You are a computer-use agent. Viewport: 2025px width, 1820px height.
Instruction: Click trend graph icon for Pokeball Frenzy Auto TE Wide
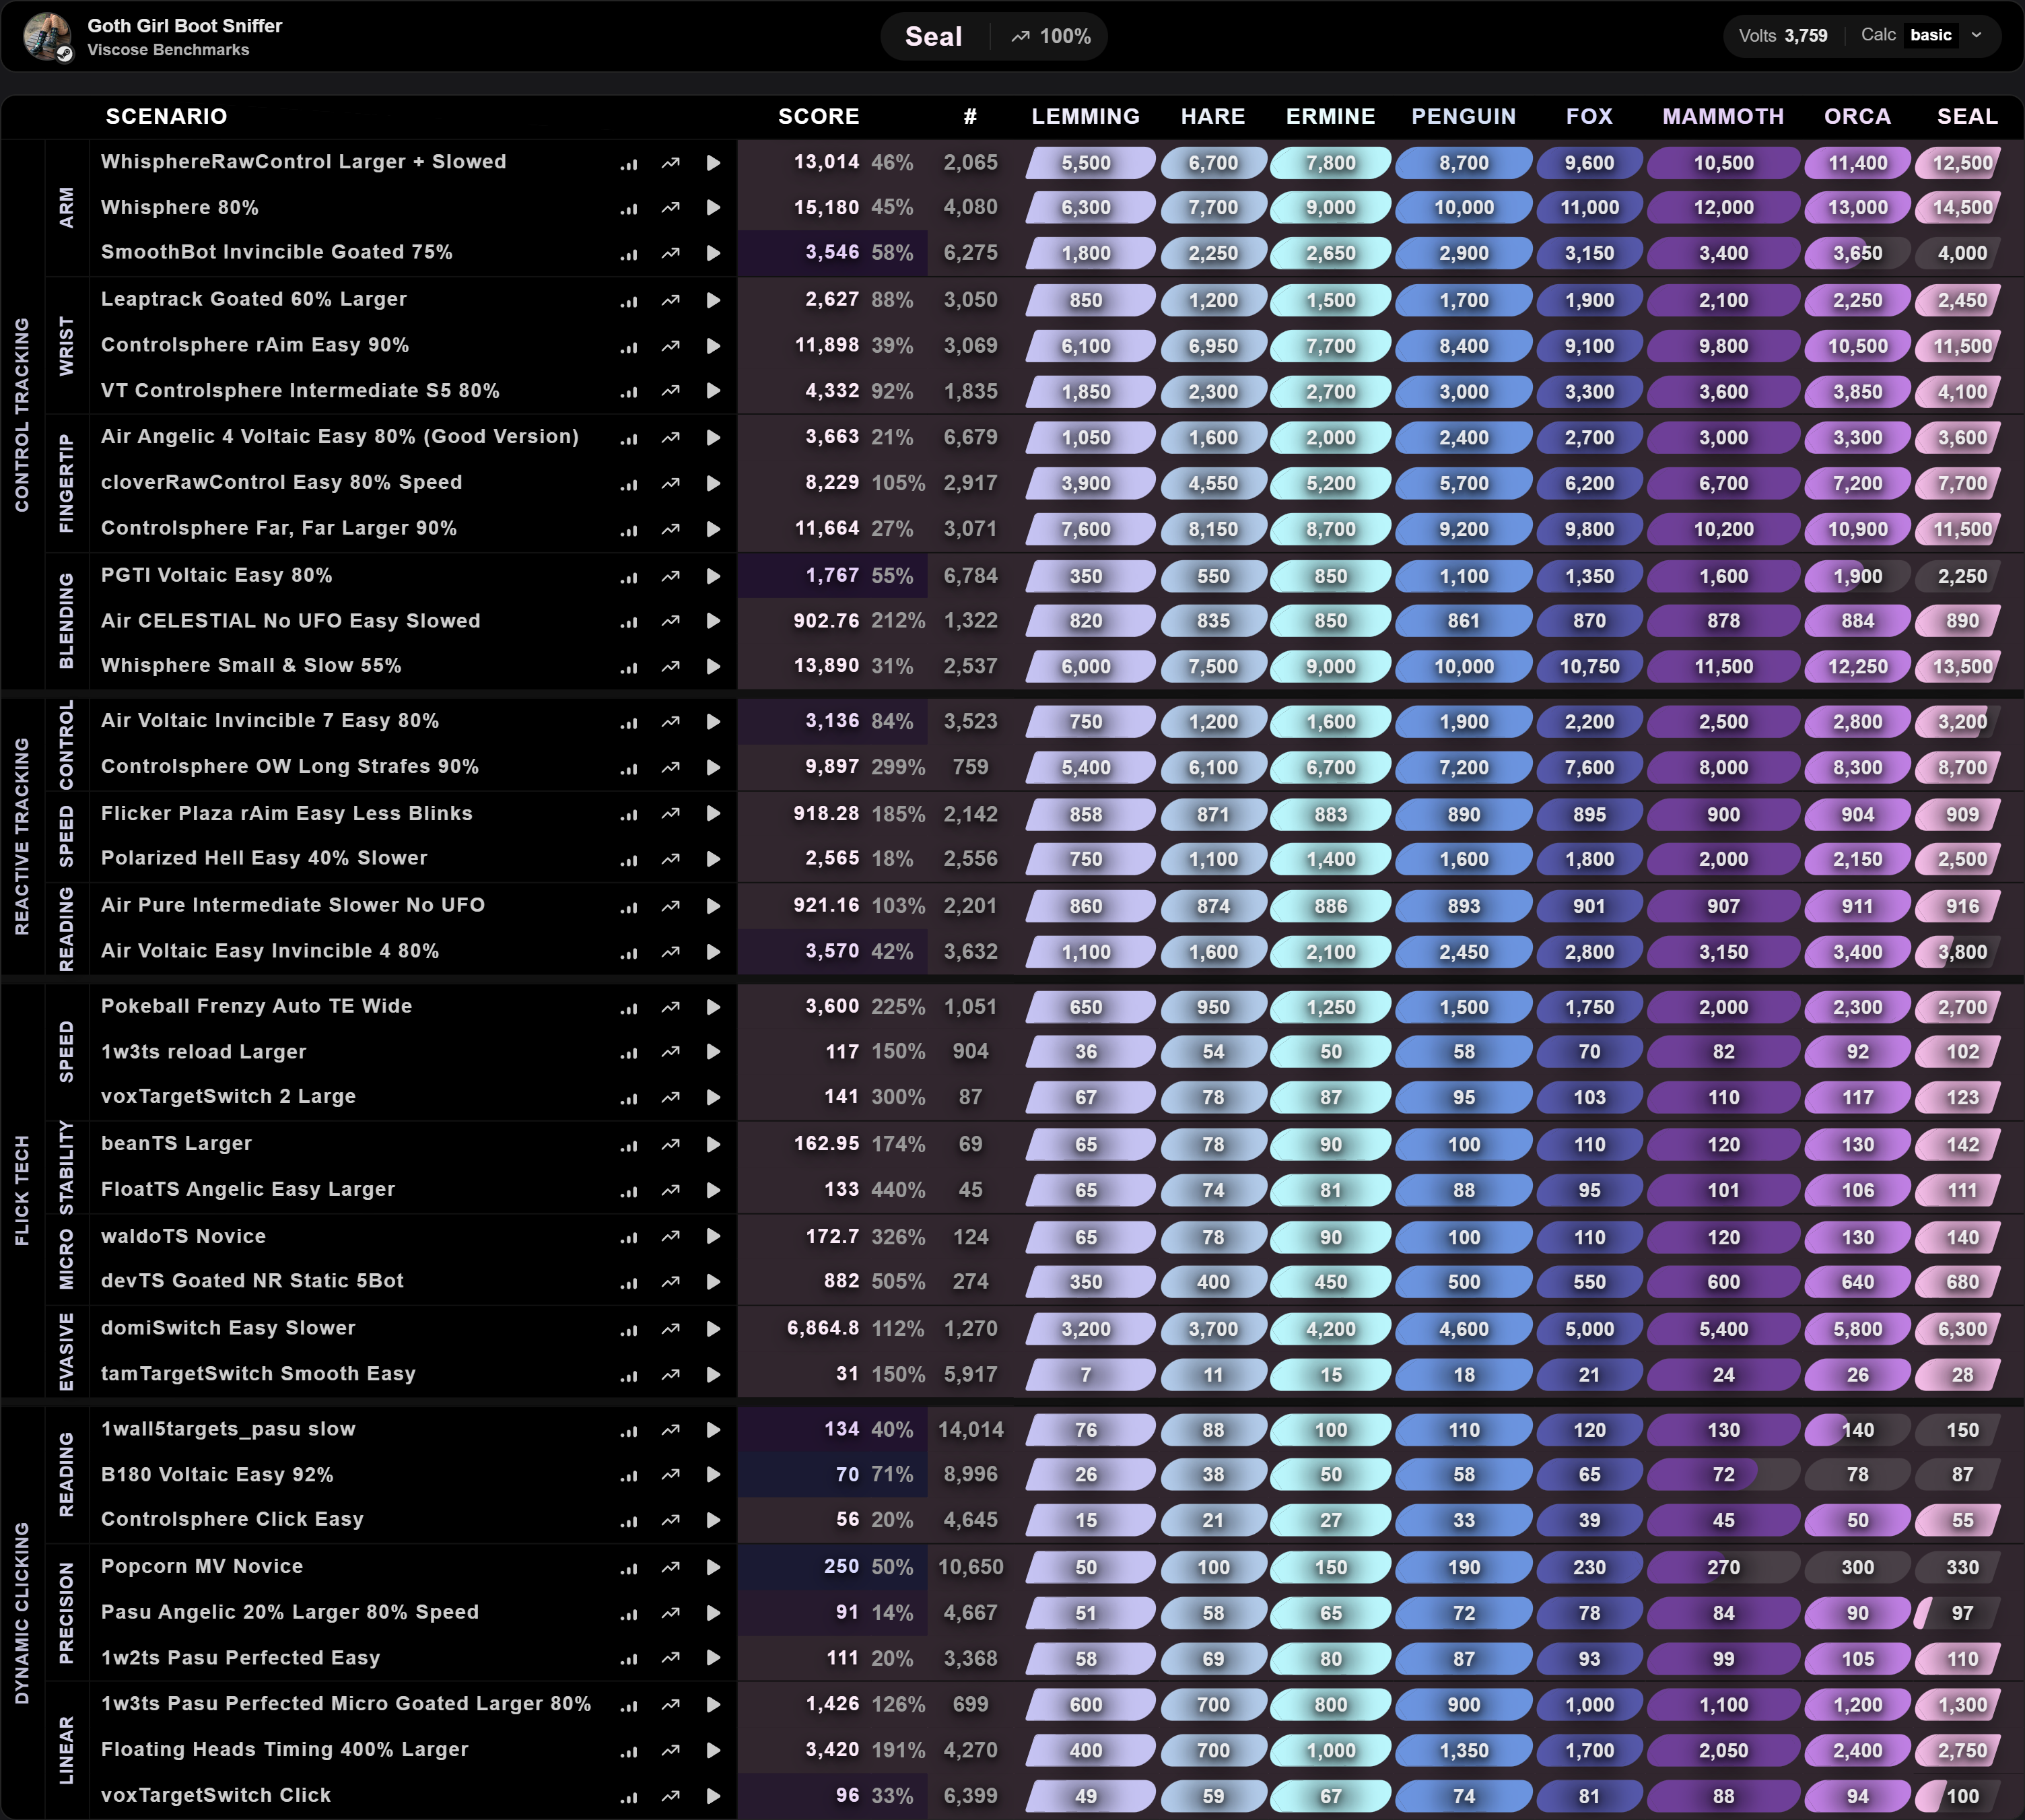pyautogui.click(x=670, y=1008)
